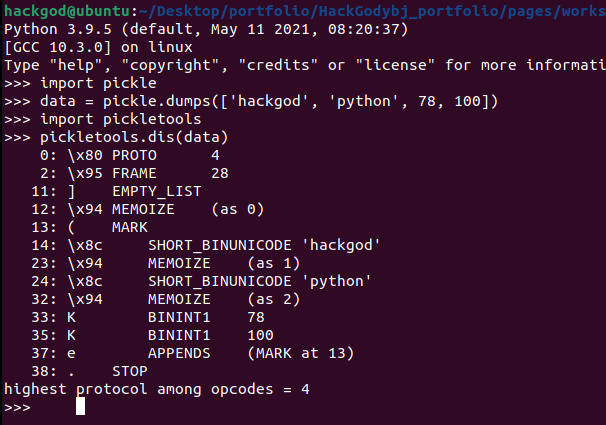Viewport: 606px width, 425px height.
Task: Click the "highest protocol among opcodes" line
Action: point(156,389)
